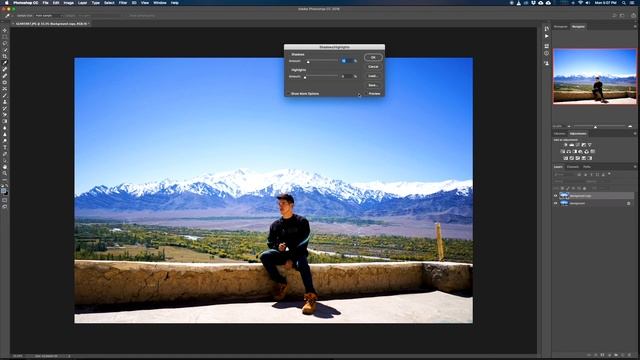The width and height of the screenshot is (640, 360).
Task: Add a Curves adjustment
Action: 578,145
